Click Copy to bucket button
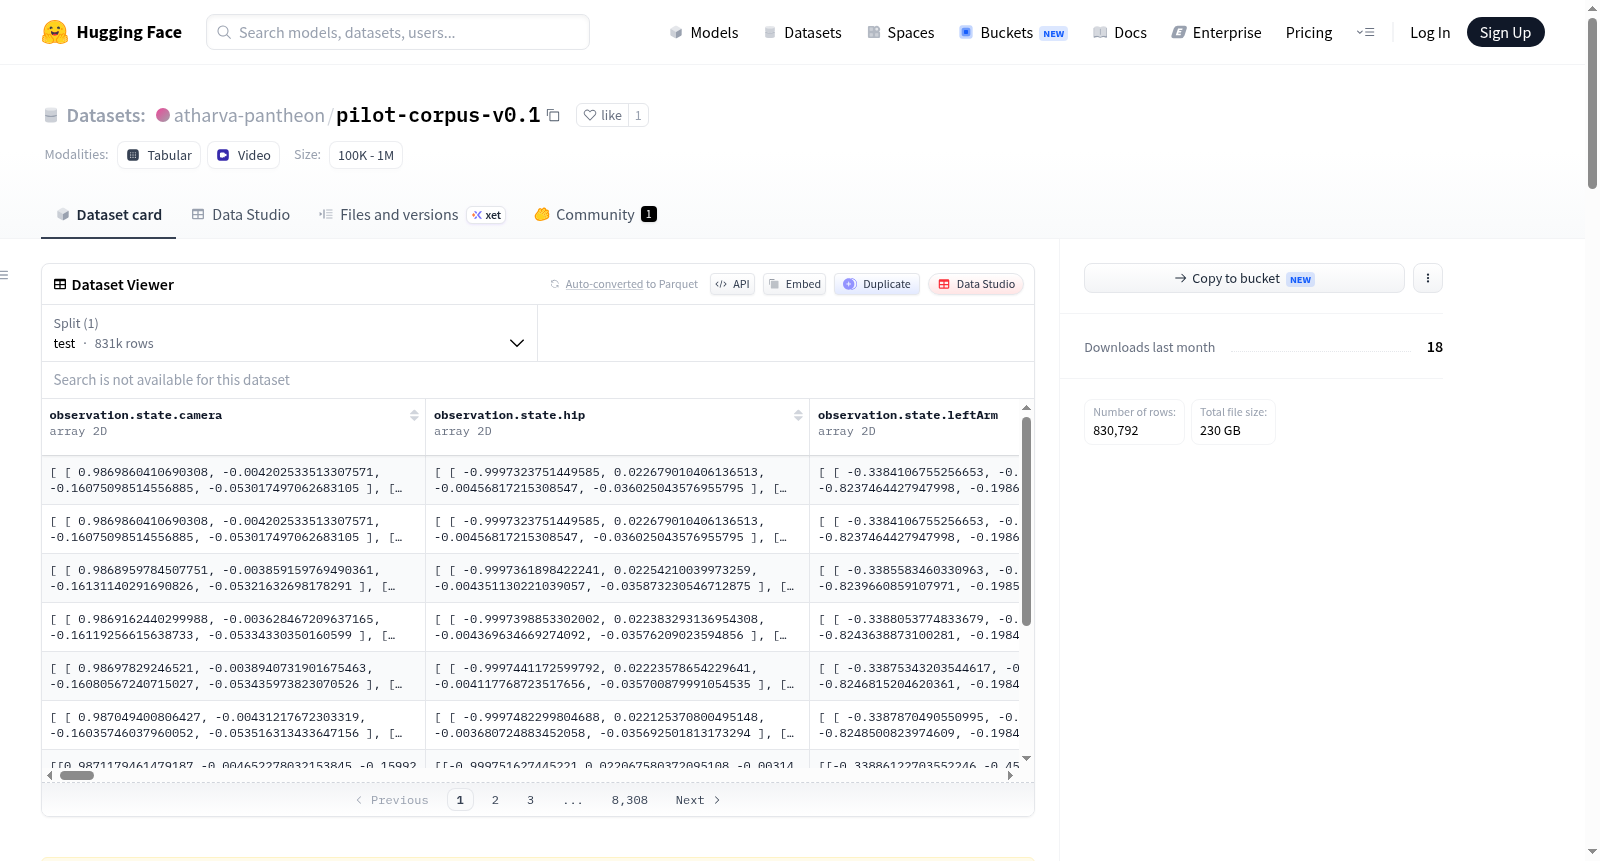 click(x=1244, y=278)
